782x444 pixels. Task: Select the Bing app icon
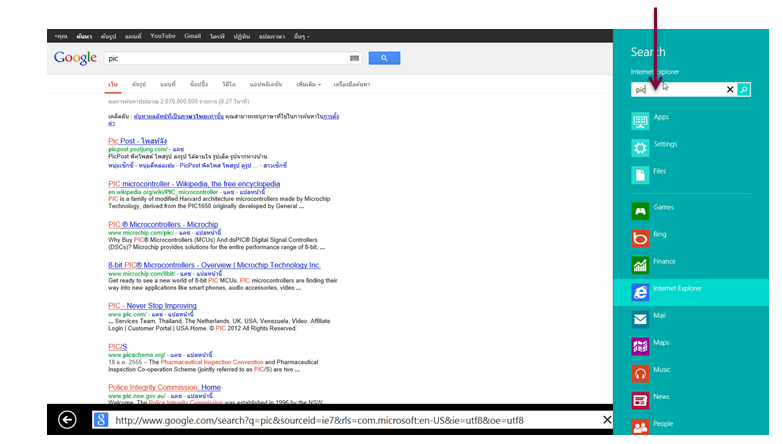640,238
